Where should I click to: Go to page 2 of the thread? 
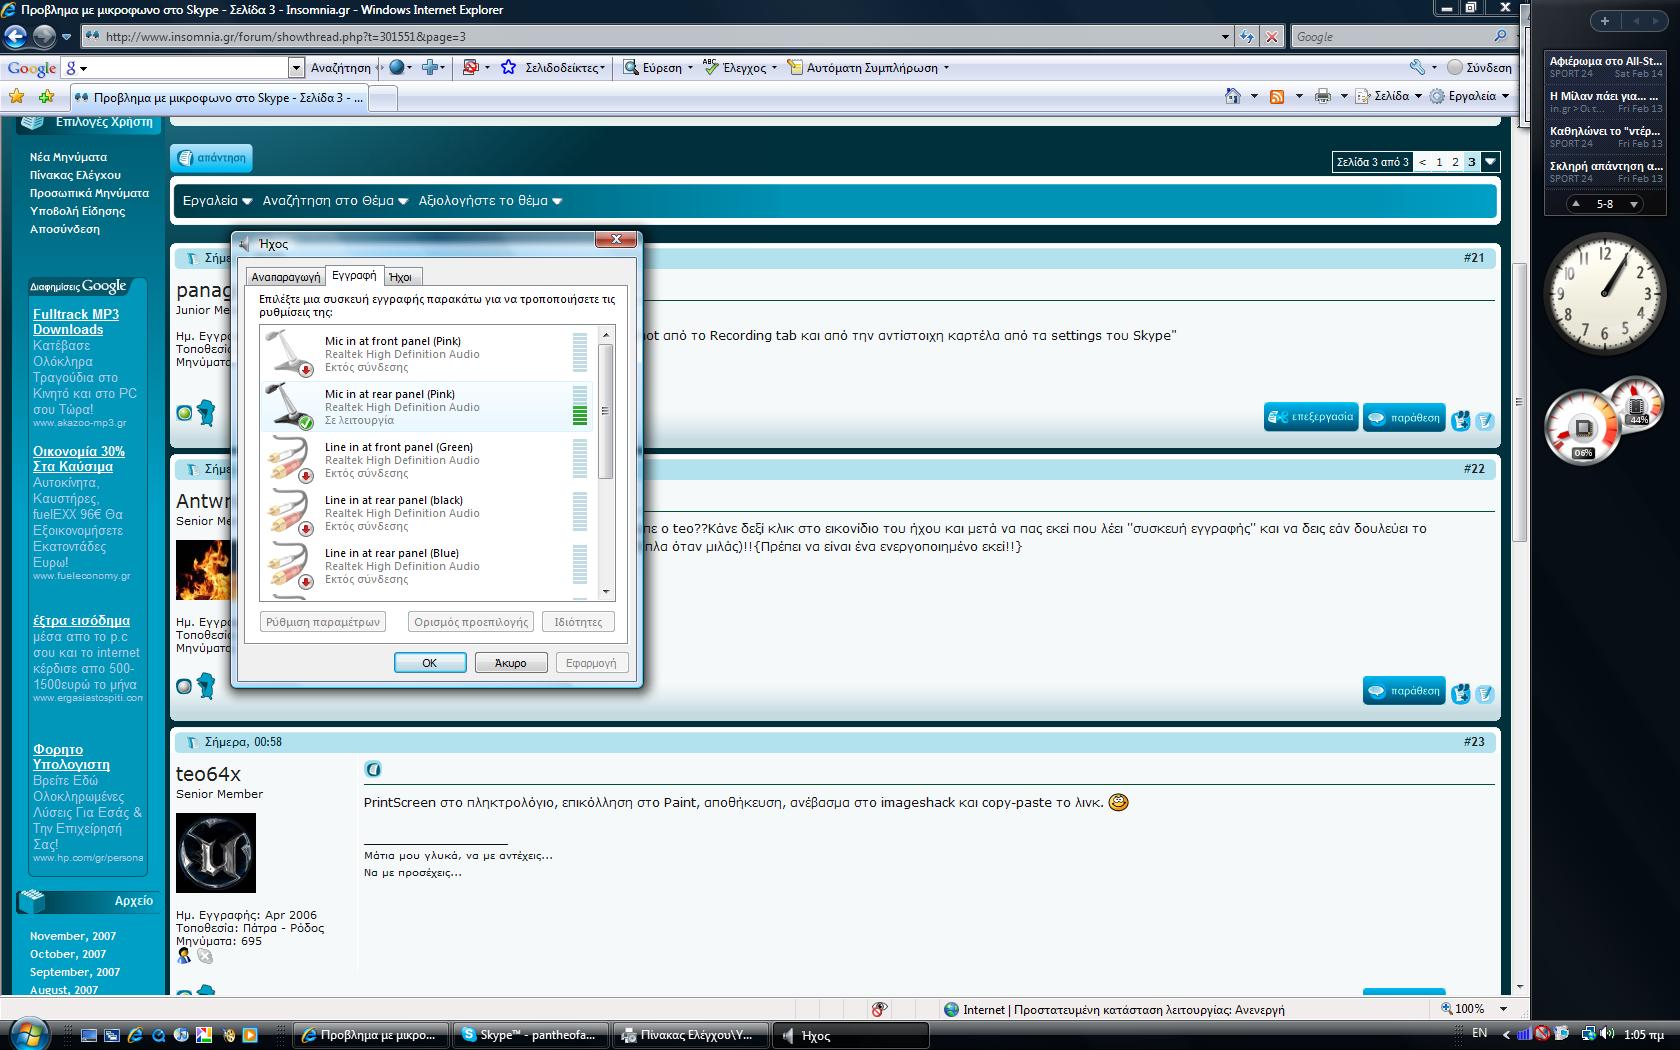pos(1455,161)
